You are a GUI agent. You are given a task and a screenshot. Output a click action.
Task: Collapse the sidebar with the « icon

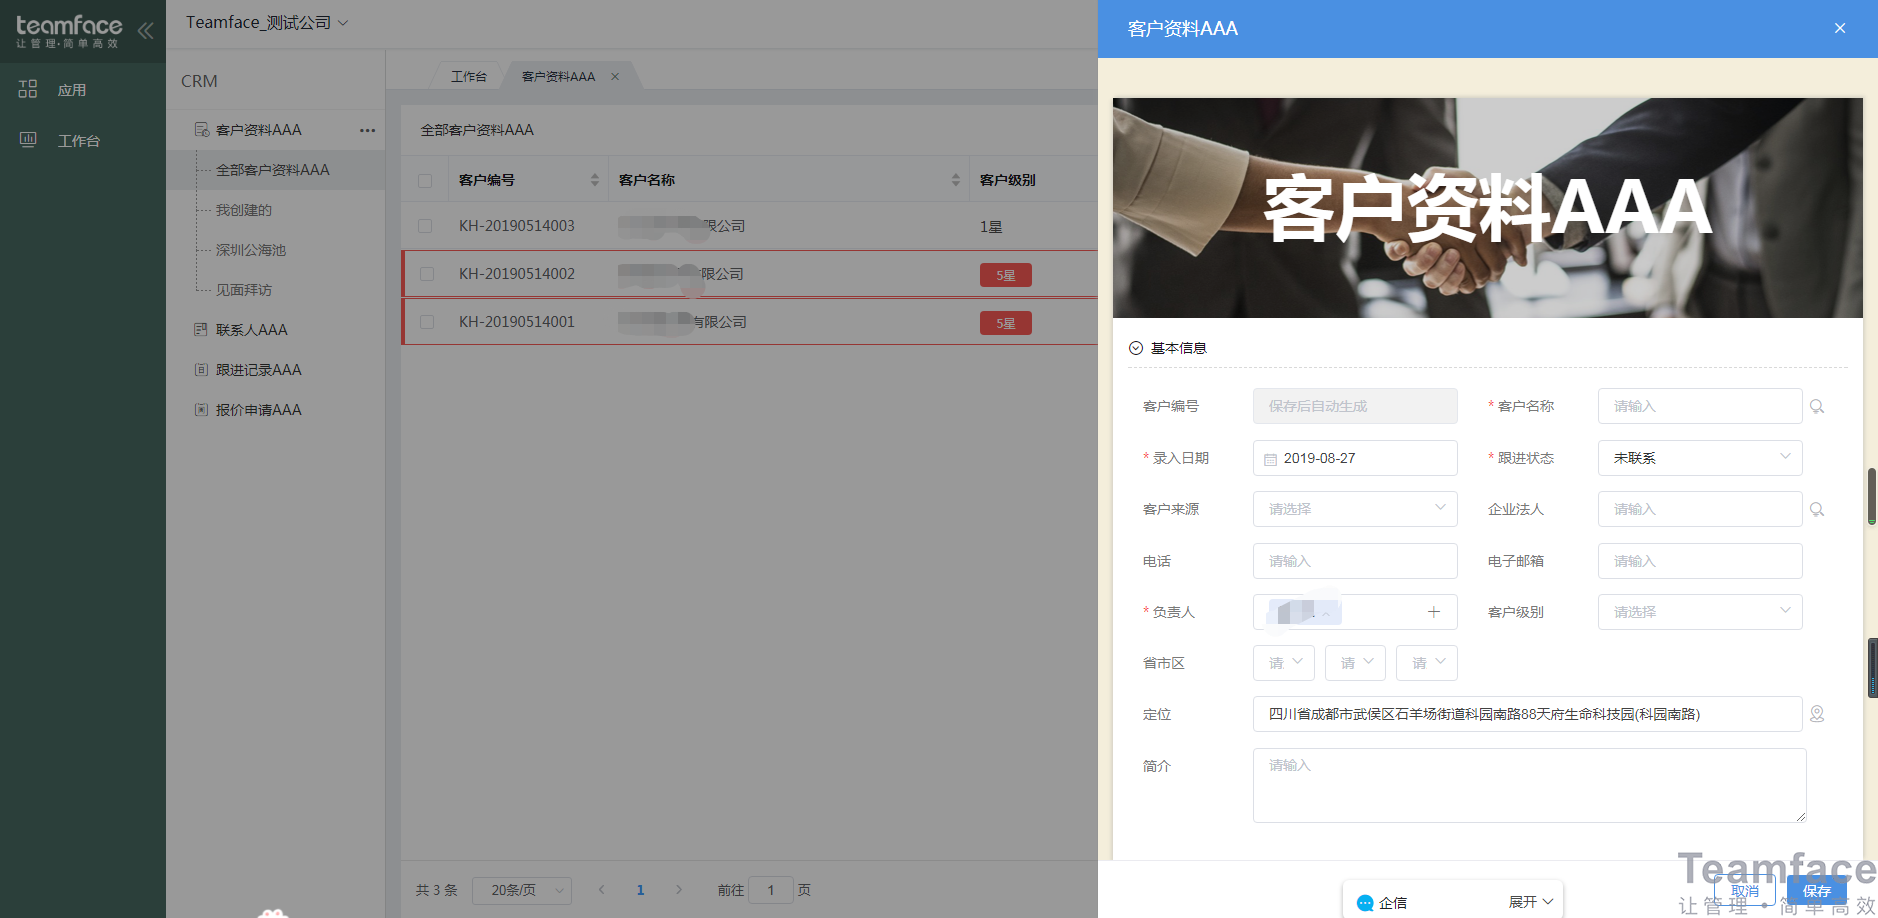[146, 30]
